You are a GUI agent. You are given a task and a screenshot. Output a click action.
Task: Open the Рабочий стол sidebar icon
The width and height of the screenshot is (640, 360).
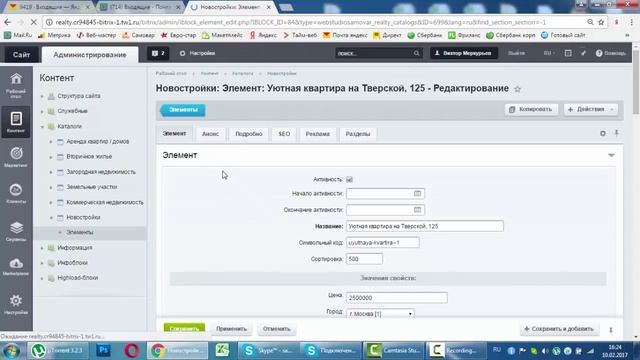(16, 85)
